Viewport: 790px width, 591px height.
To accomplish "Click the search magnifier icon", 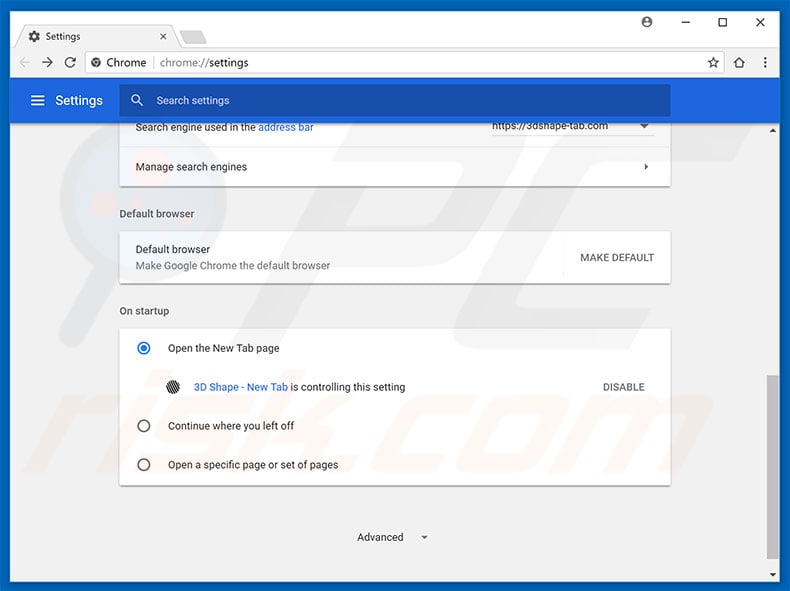I will point(137,100).
